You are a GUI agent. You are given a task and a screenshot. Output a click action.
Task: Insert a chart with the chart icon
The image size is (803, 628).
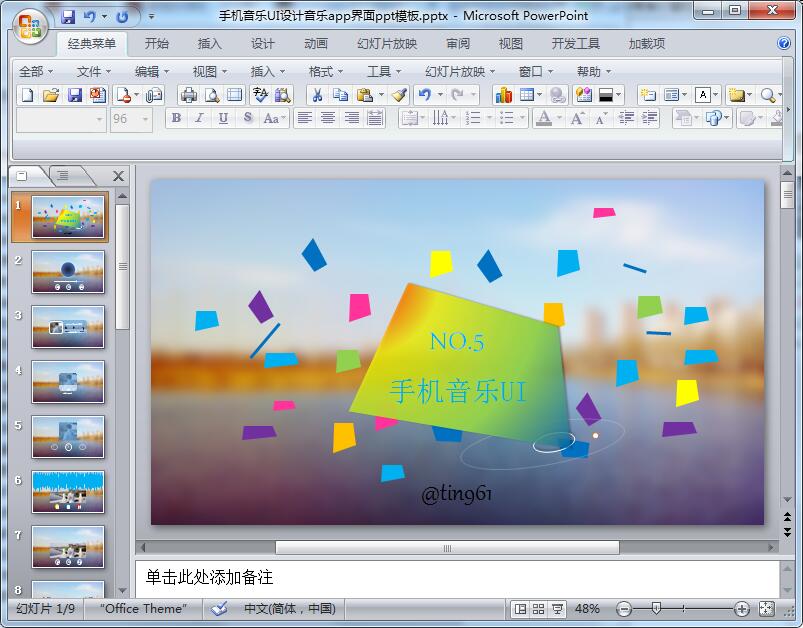click(x=503, y=95)
